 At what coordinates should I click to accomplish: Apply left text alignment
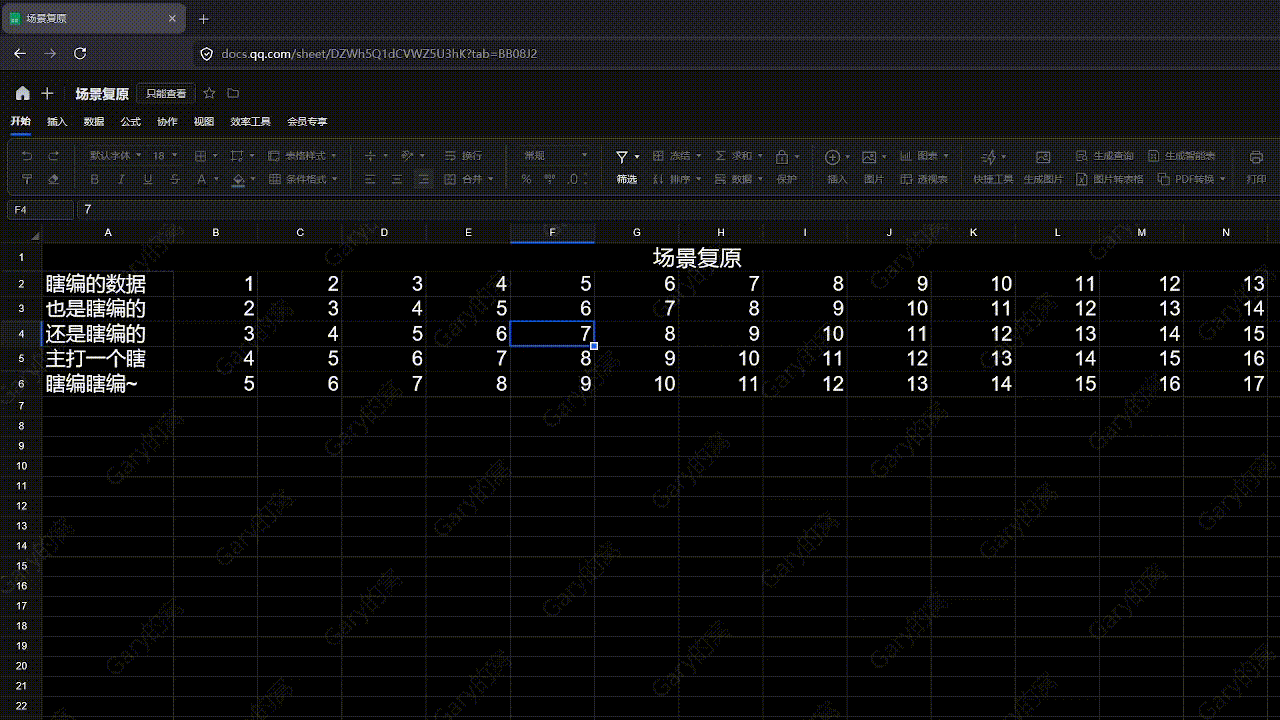pos(370,180)
